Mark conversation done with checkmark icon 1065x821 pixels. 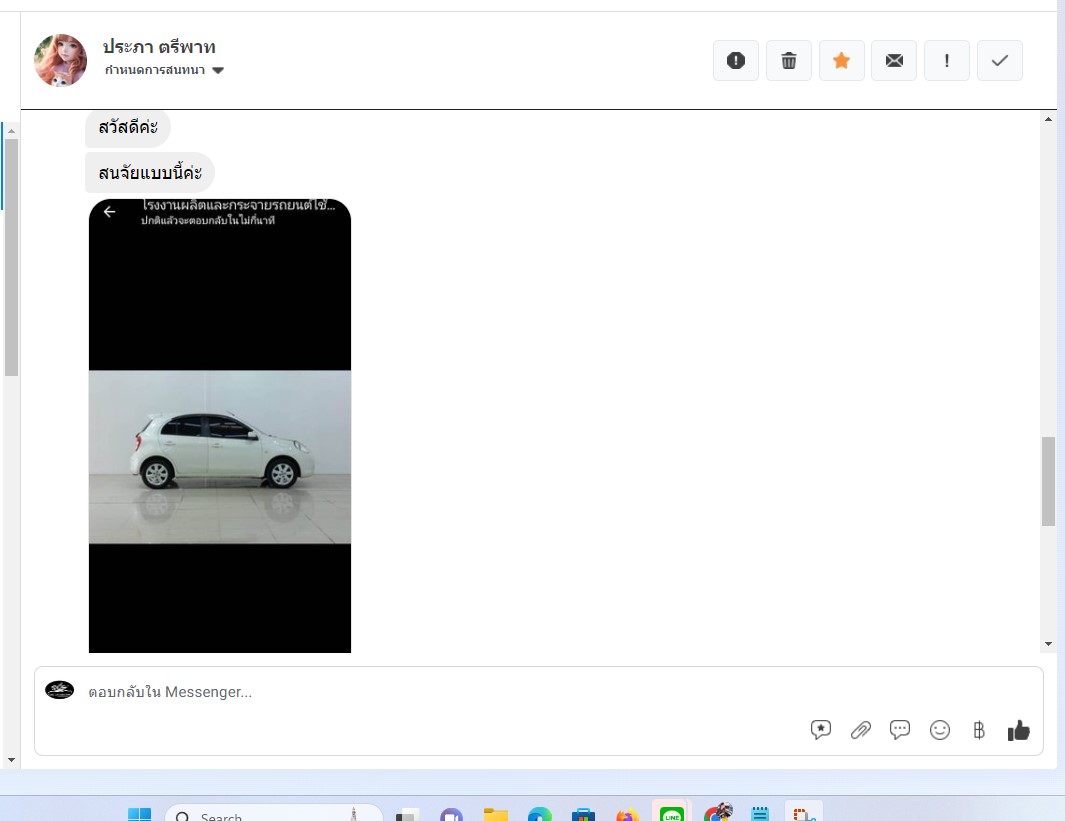tap(1000, 60)
